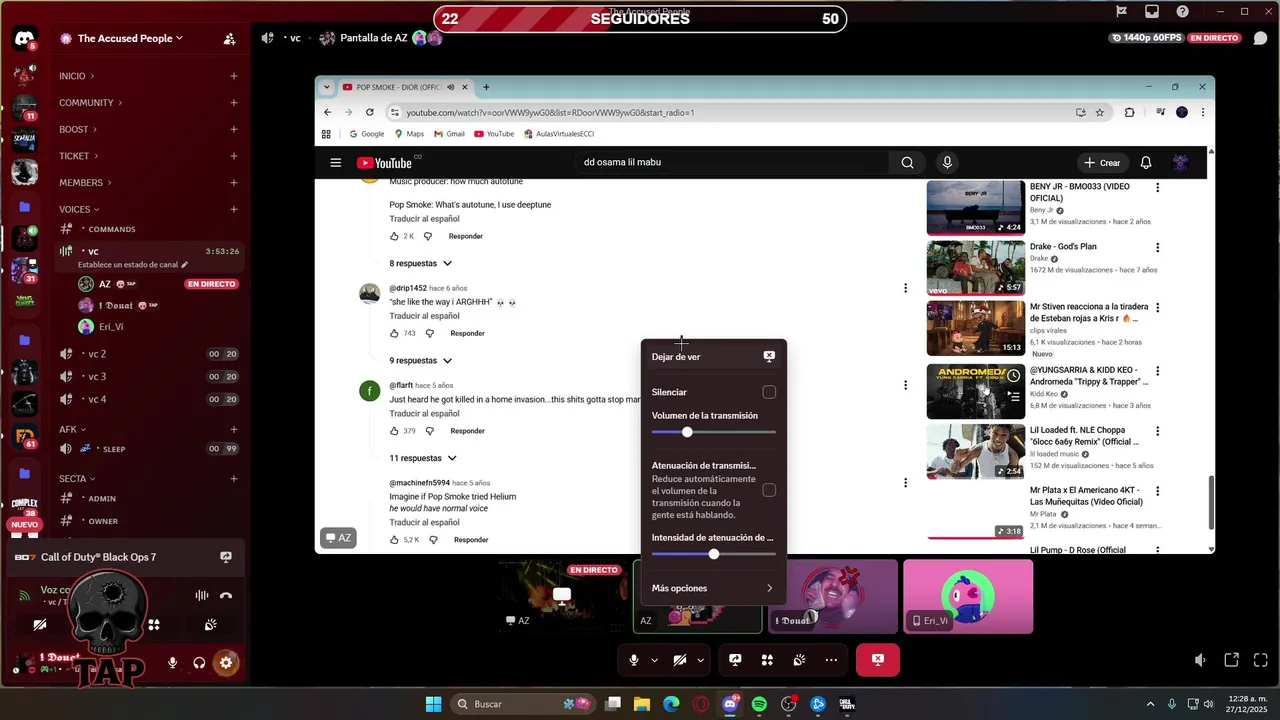This screenshot has height=720, width=1280.
Task: Open activities icon in the voice panel
Action: pyautogui.click(x=154, y=625)
